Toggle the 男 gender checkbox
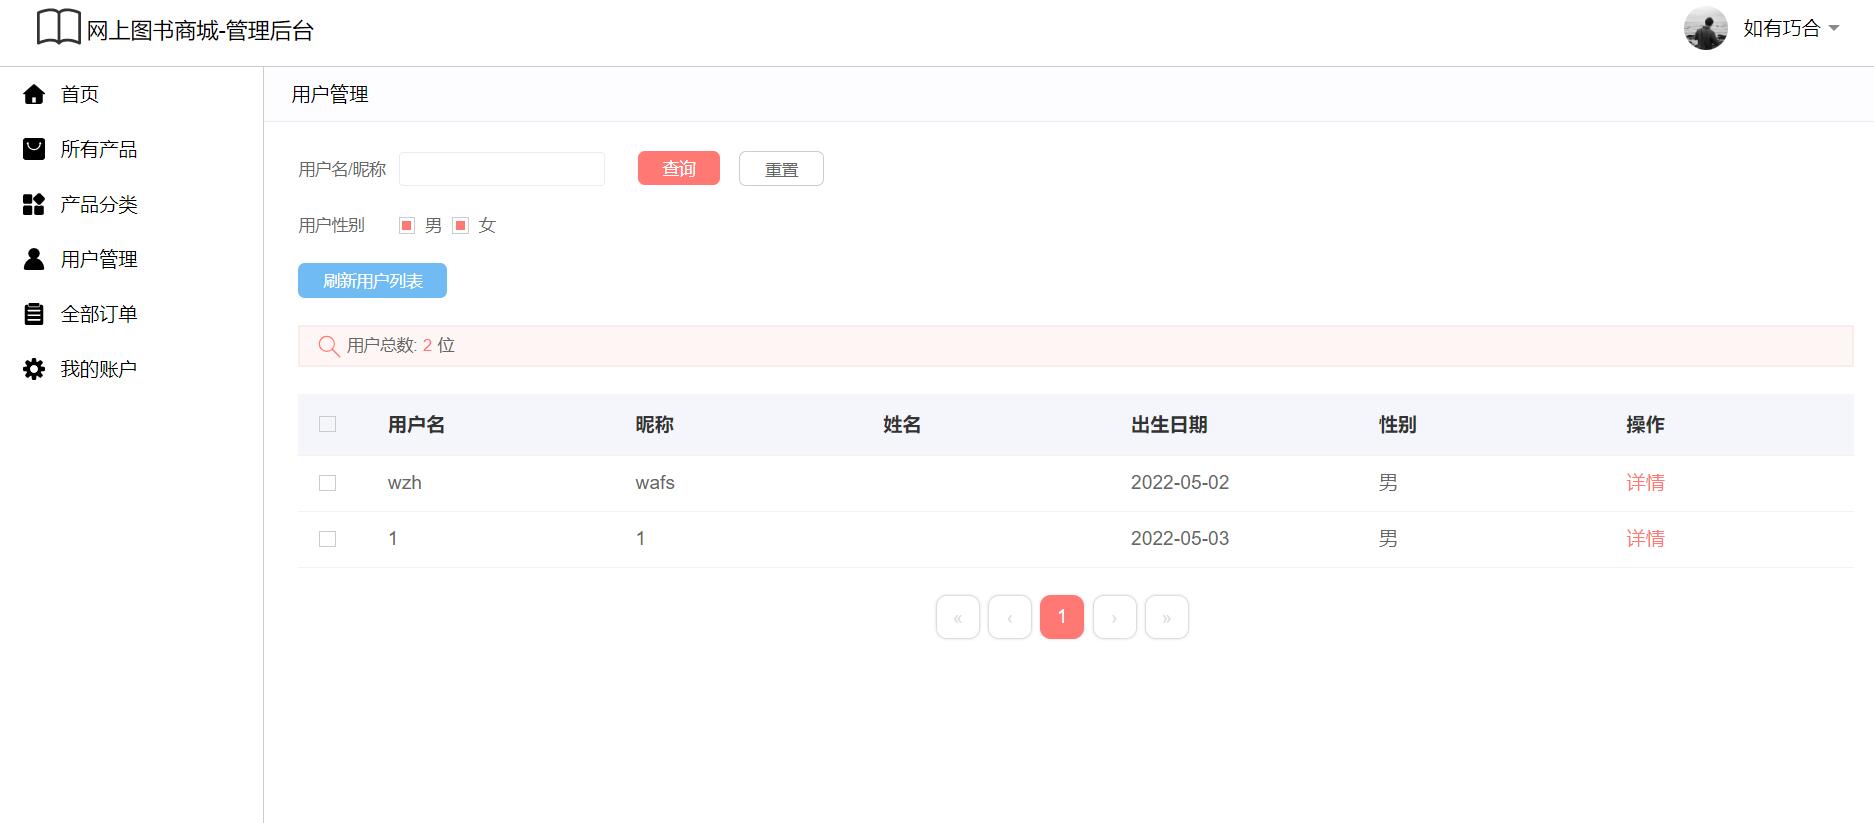 (407, 225)
